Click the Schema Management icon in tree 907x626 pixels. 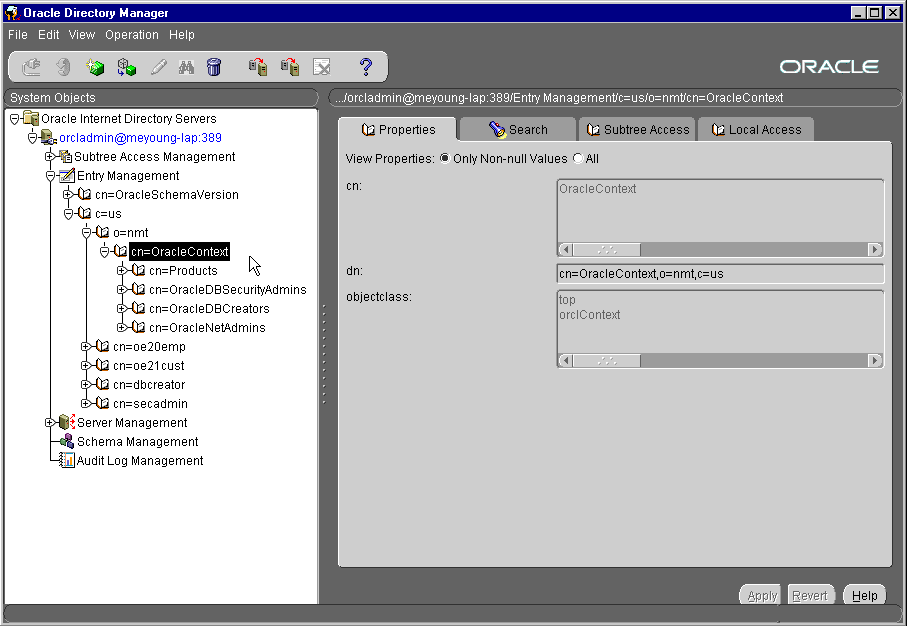click(x=67, y=442)
